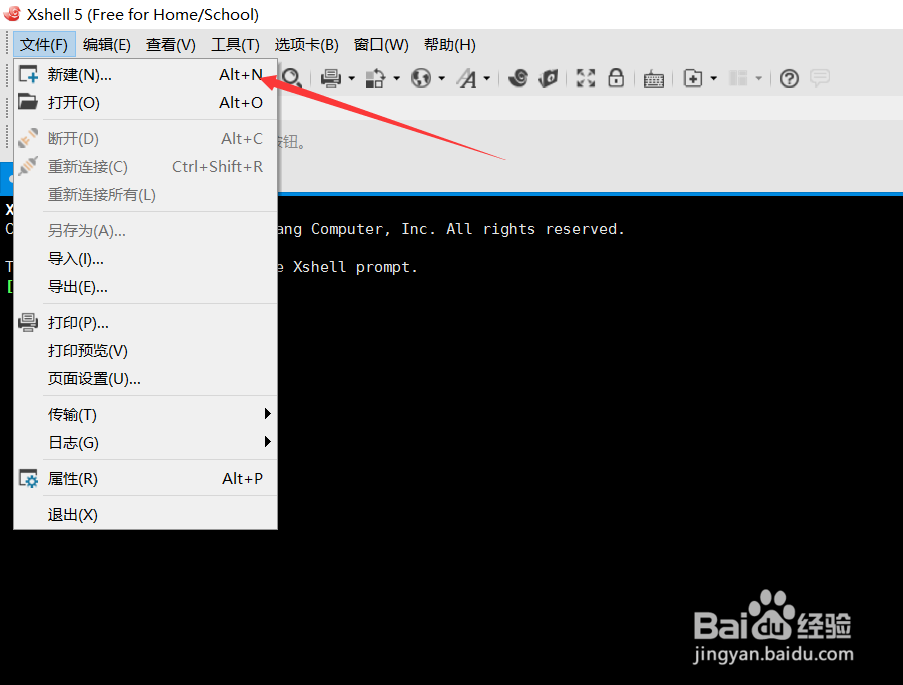Image resolution: width=903 pixels, height=685 pixels.
Task: Choose 打开(O) menu entry
Action: (145, 103)
